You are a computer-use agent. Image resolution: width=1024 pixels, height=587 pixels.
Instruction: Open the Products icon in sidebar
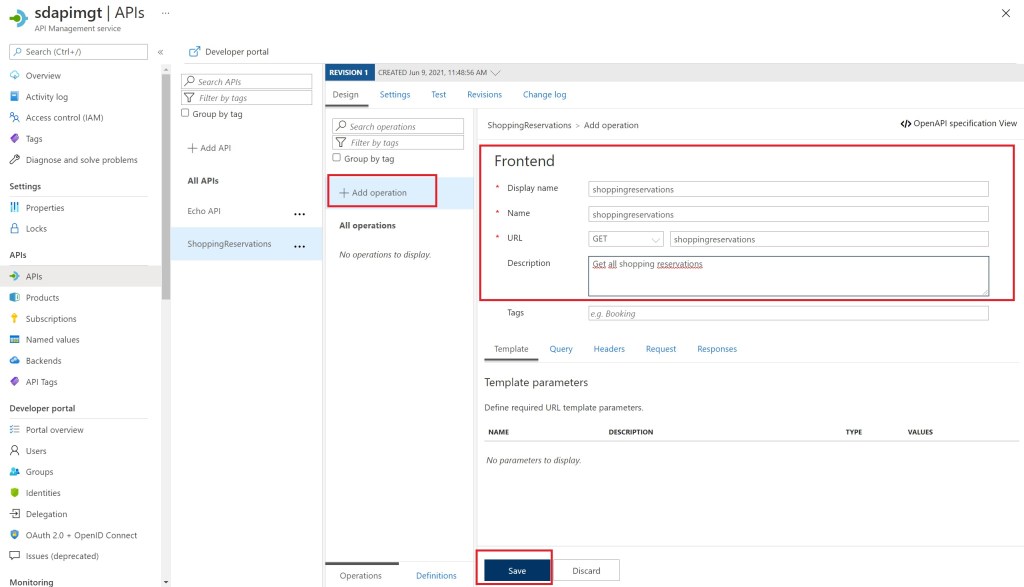coord(15,298)
